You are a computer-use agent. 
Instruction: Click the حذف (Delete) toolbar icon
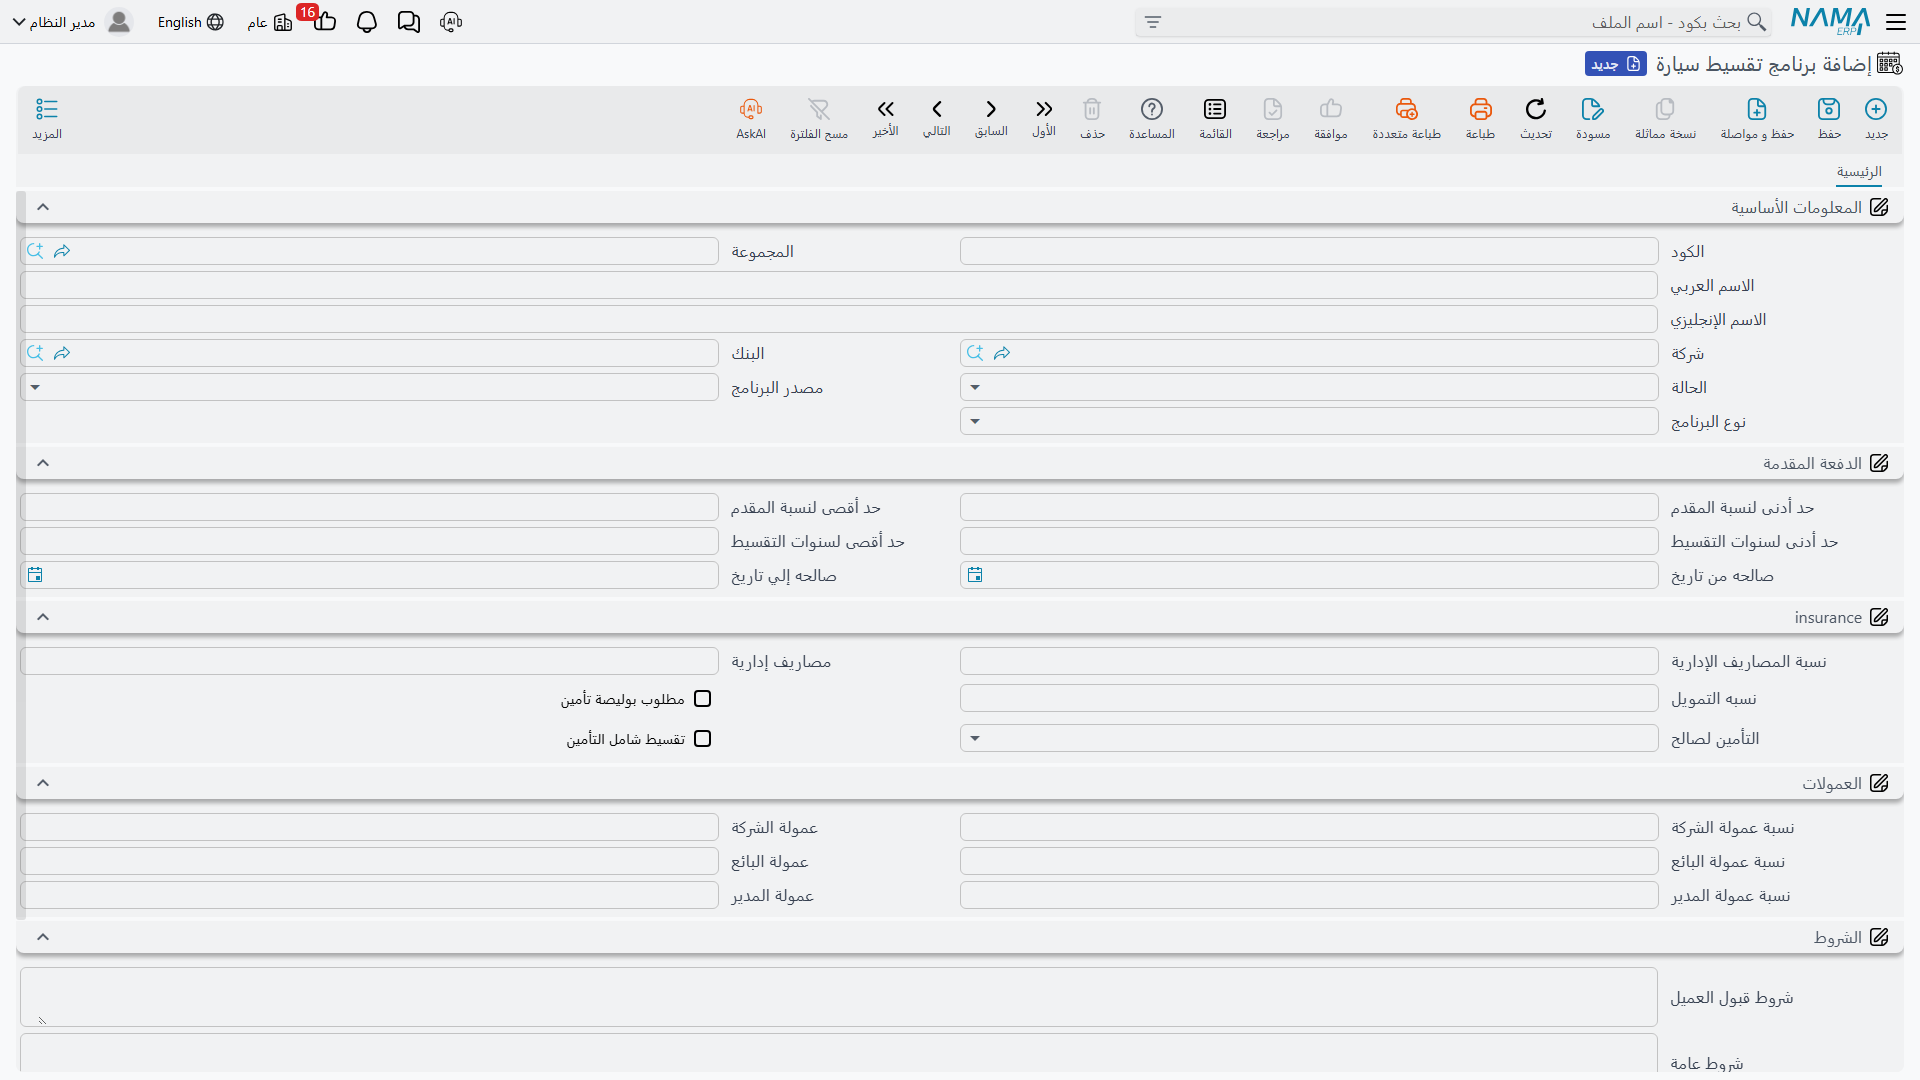(x=1092, y=109)
